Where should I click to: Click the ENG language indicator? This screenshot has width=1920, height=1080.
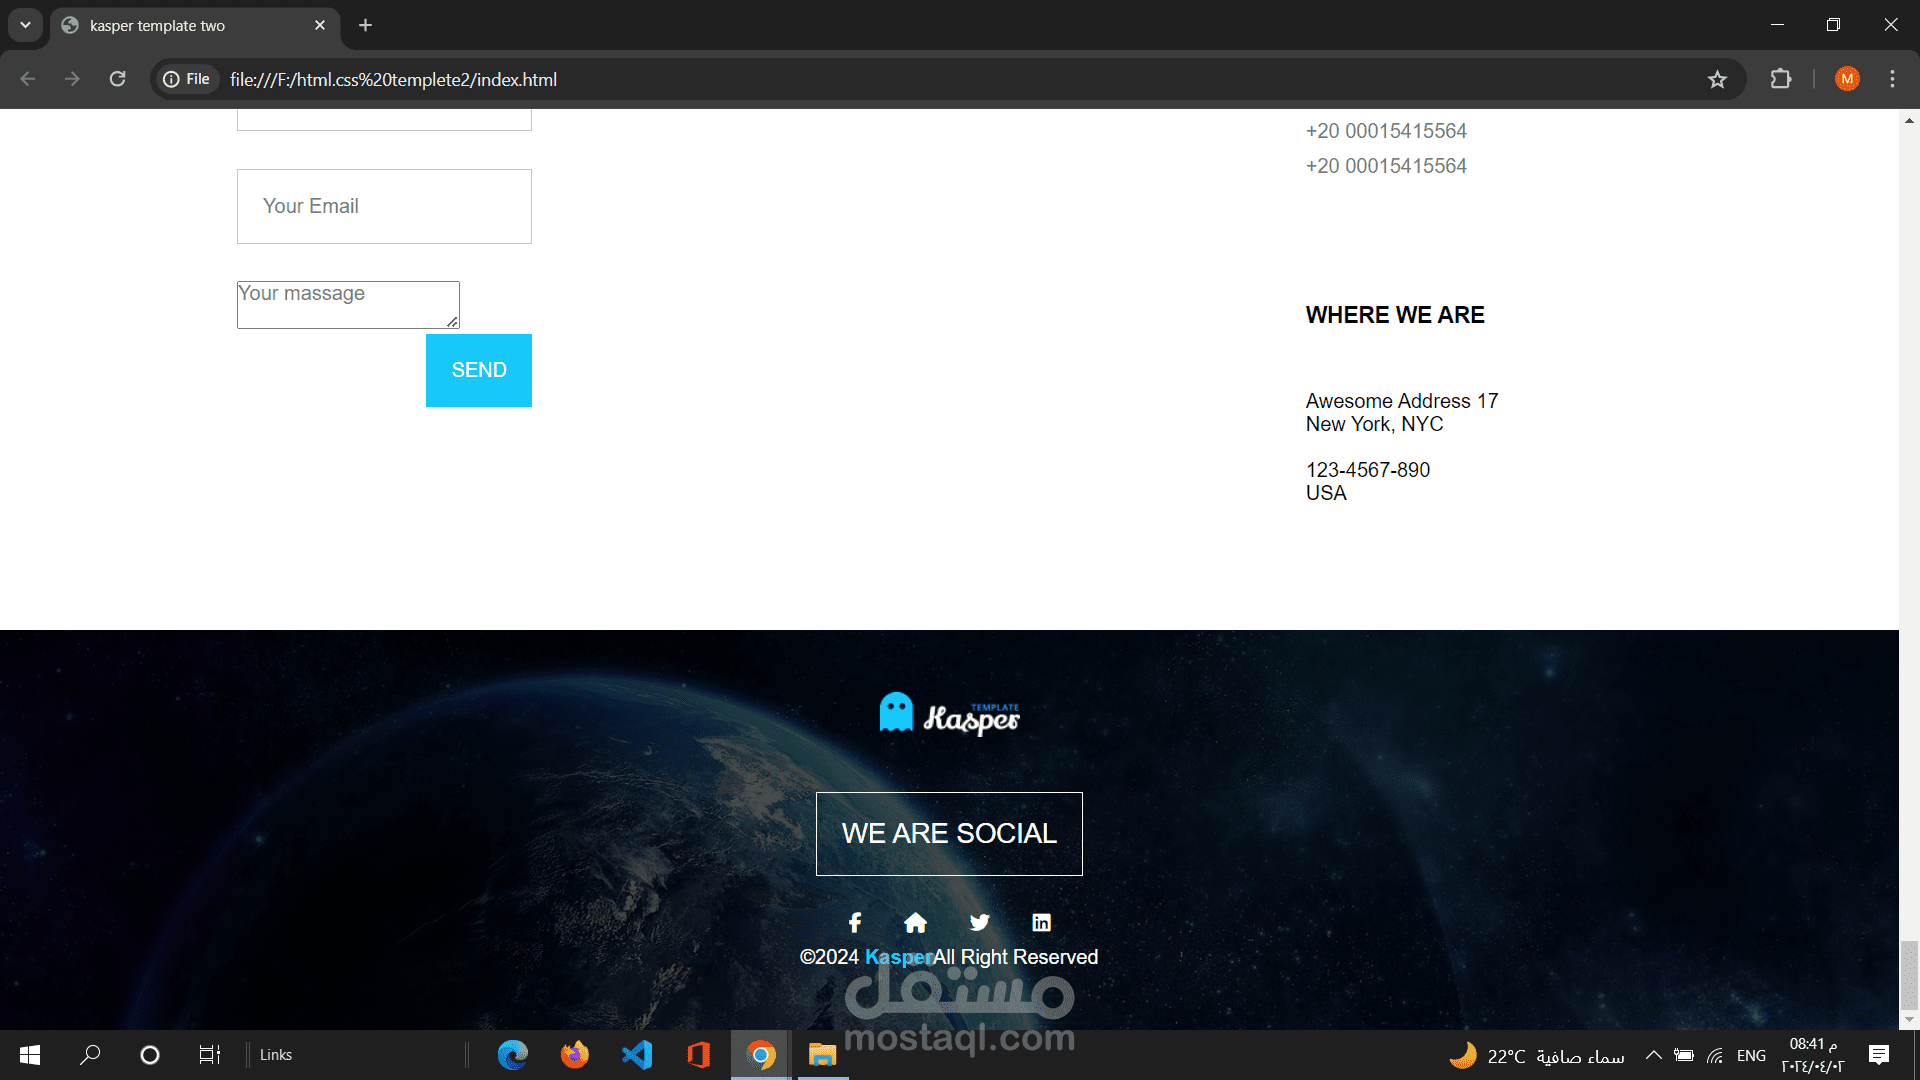click(1751, 1055)
